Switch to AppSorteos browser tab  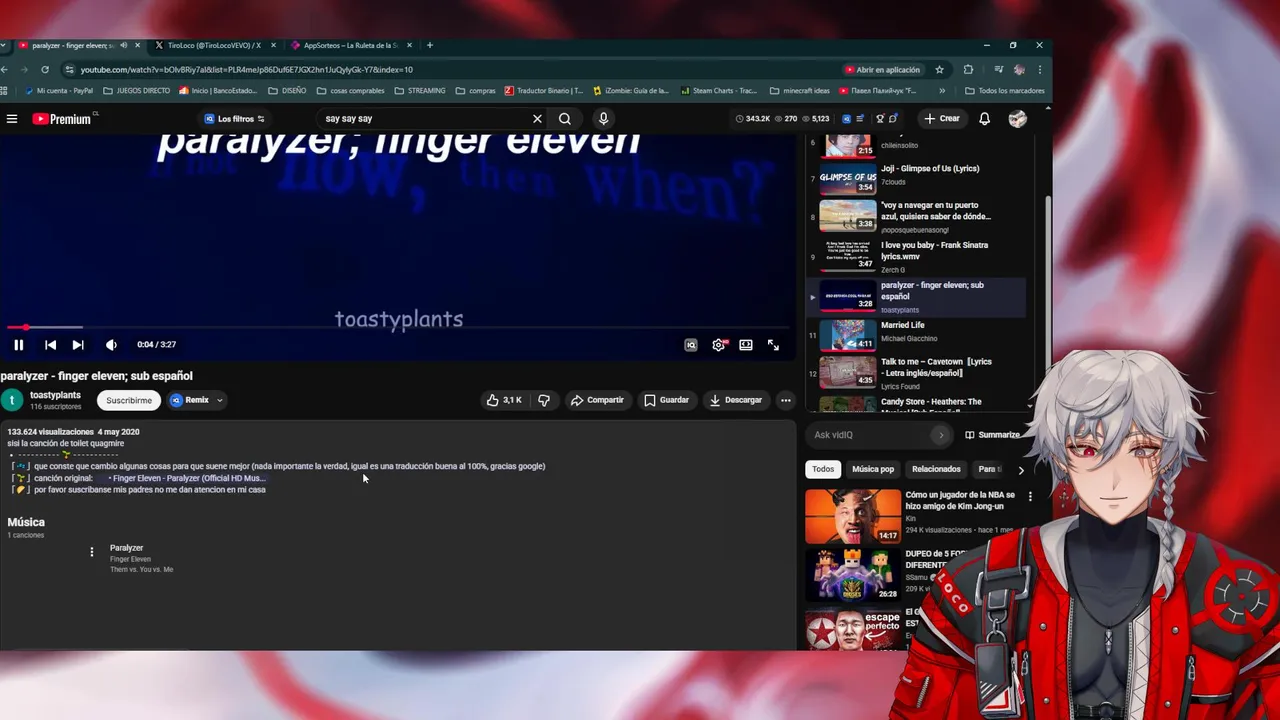(x=350, y=45)
